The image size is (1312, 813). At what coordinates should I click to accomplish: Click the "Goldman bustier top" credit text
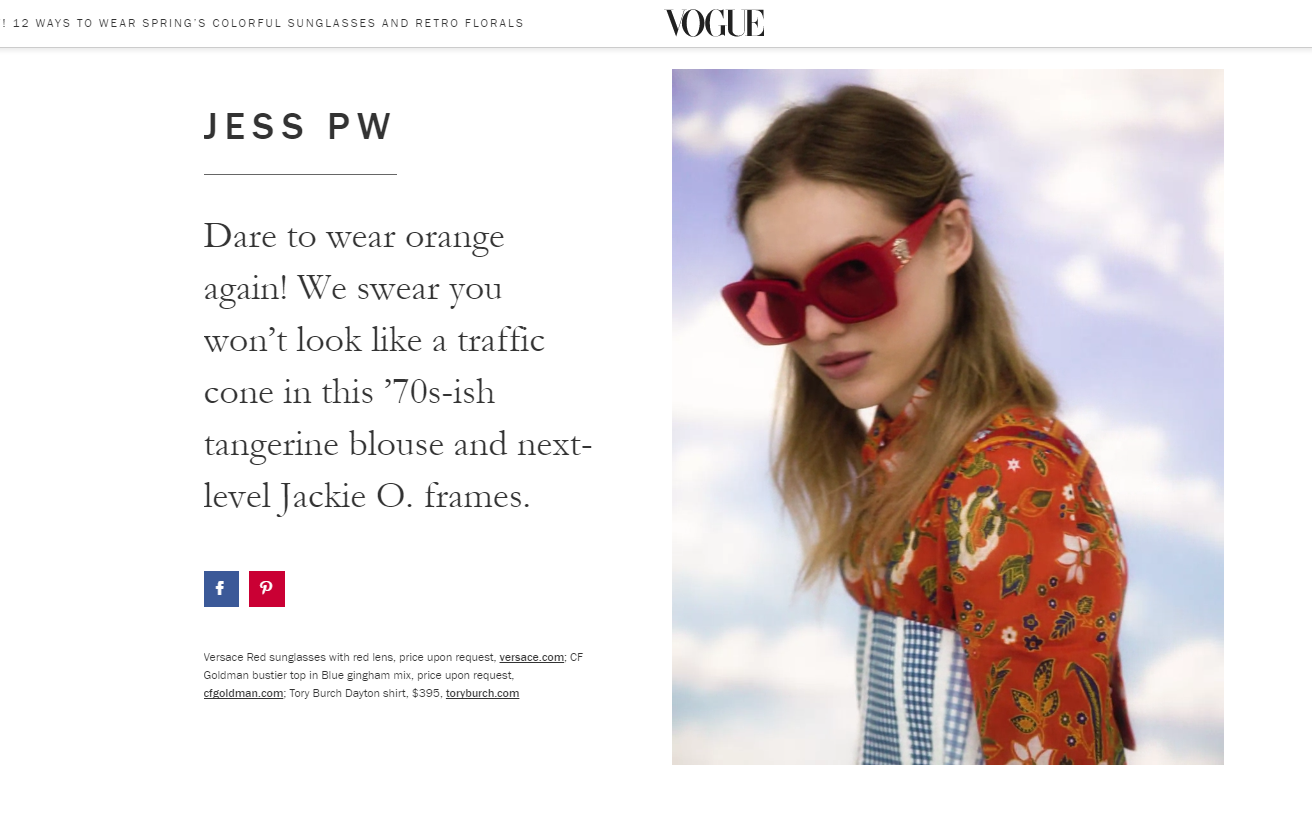click(257, 675)
